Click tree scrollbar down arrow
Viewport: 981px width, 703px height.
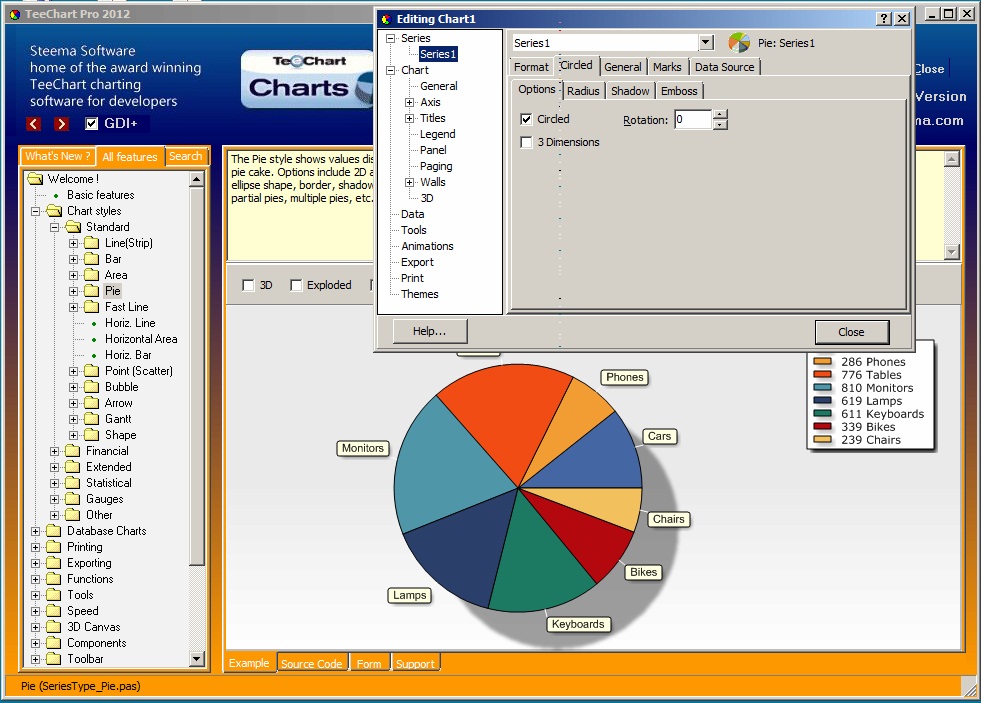coord(197,659)
